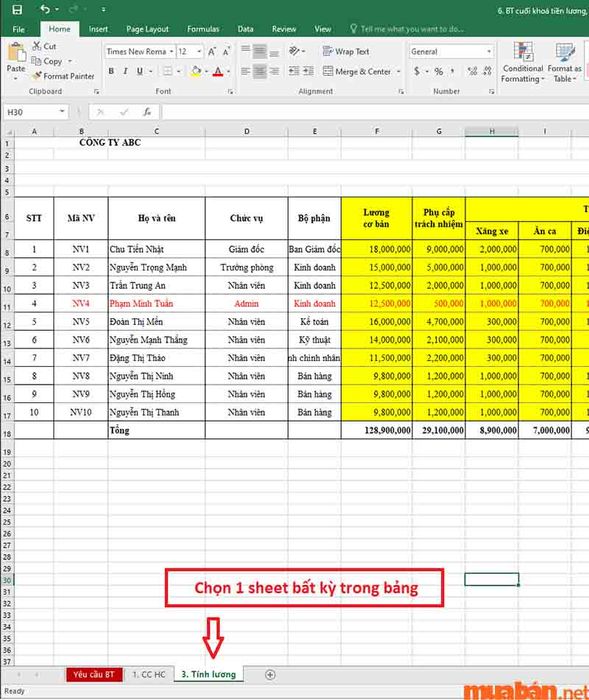Open the Merge & Center dropdown arrow
This screenshot has height=700, width=589.
coord(399,71)
